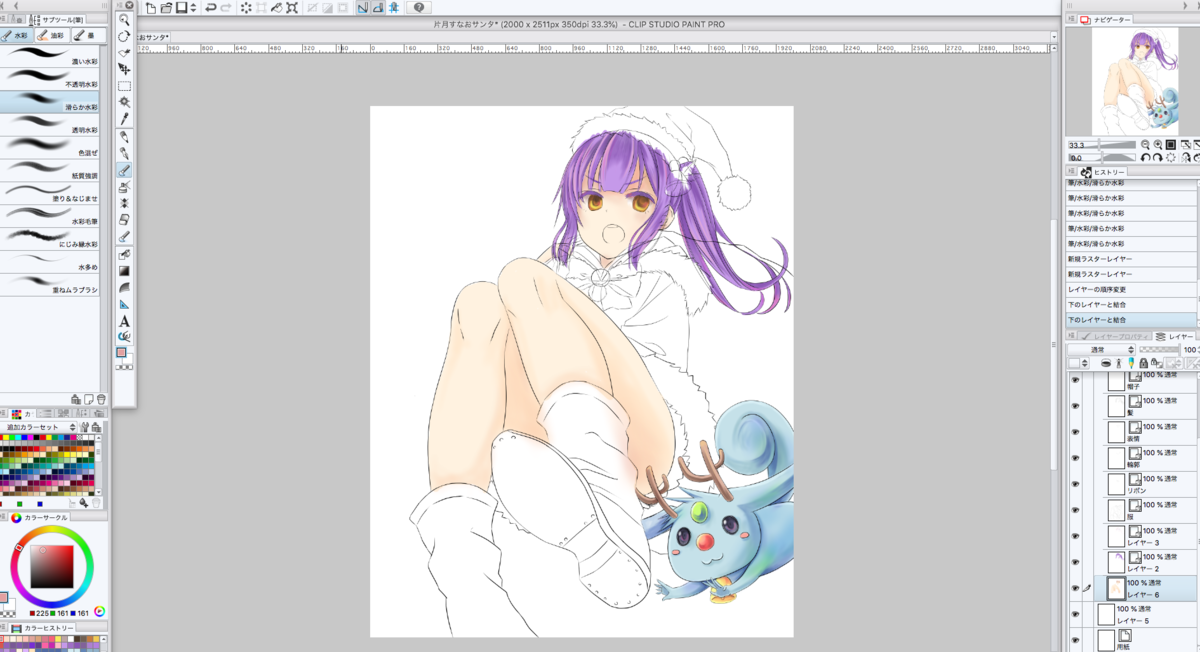
Task: Select the Text tool (A icon)
Action: click(x=124, y=321)
